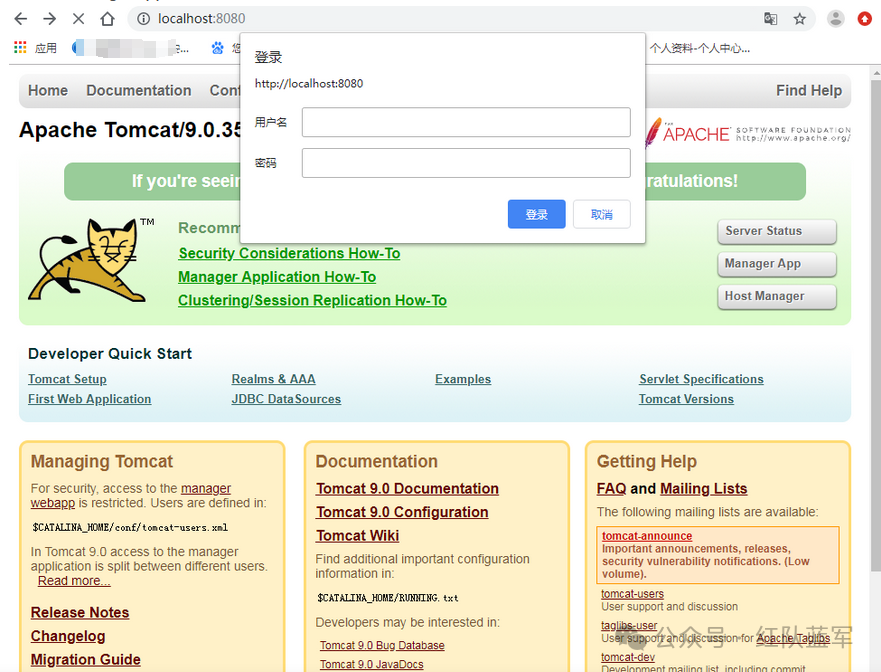881x672 pixels.
Task: Click the username (用户名) input field
Action: coord(466,122)
